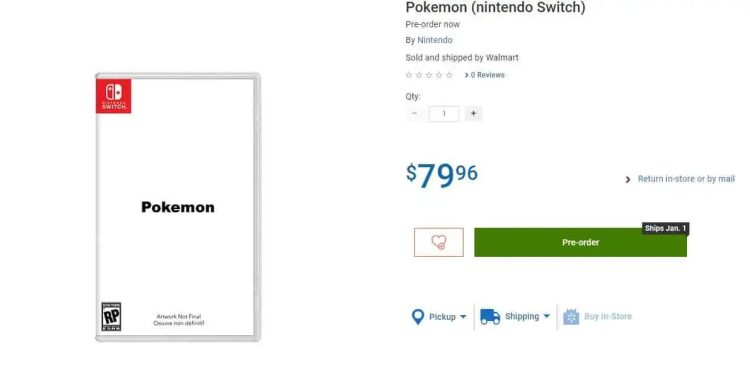Click the heart wishlist icon button

(x=439, y=242)
